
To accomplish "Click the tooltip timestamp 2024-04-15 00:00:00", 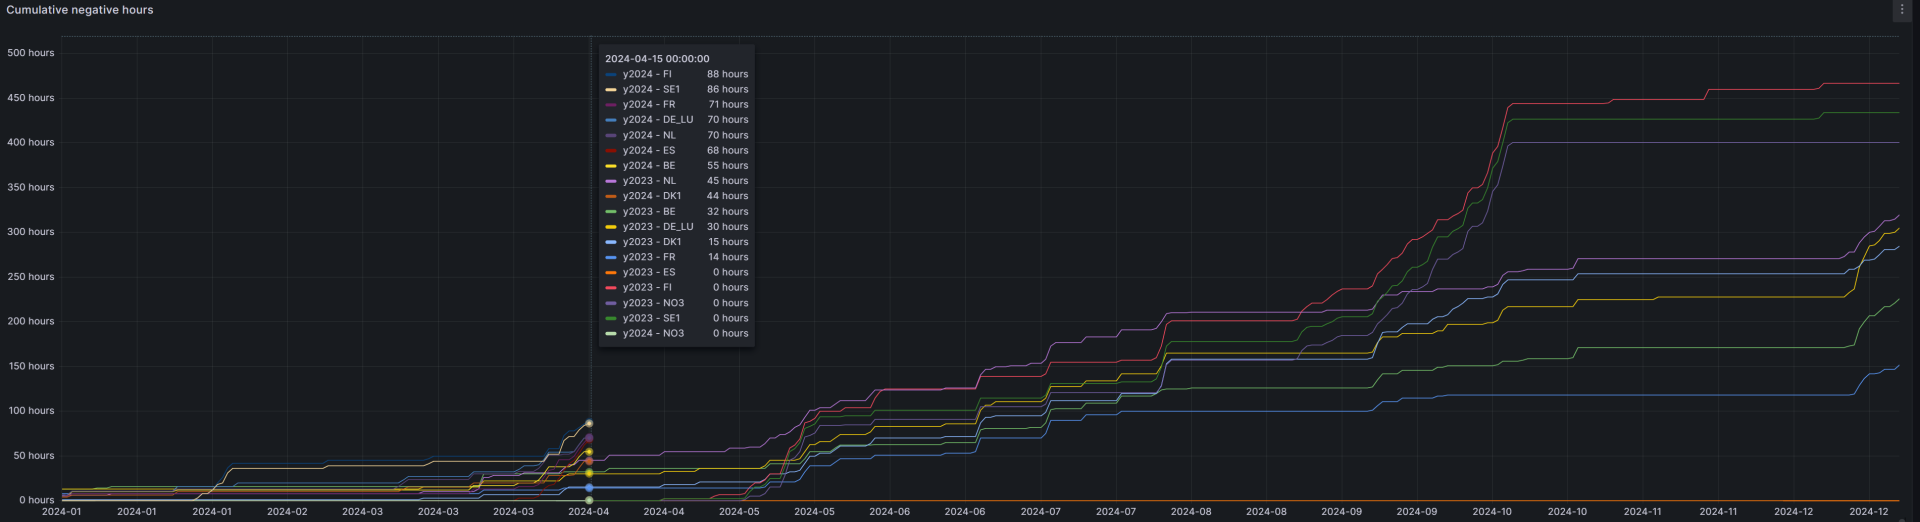I will [657, 59].
